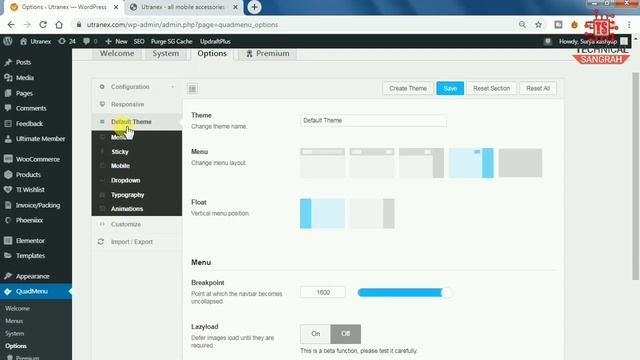Open Media in WordPress sidebar

[24, 78]
